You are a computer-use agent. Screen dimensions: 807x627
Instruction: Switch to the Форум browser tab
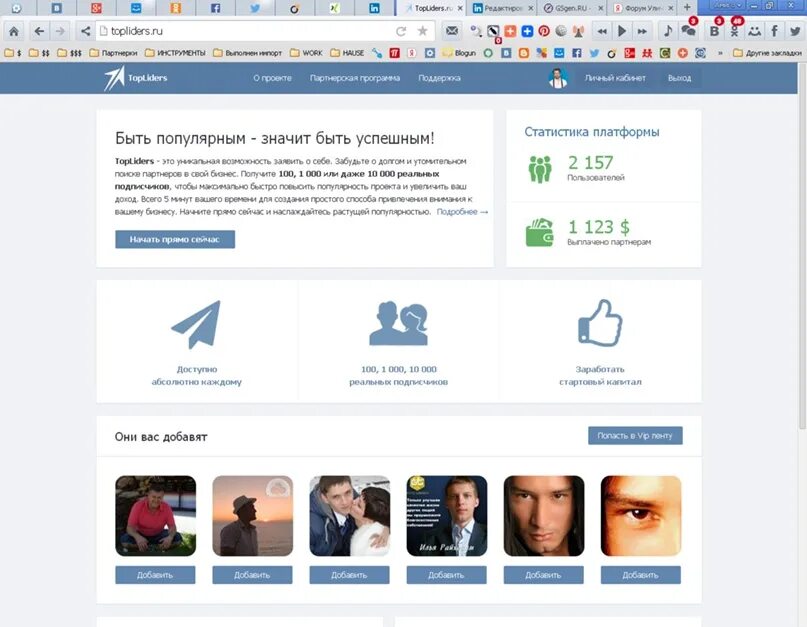pos(643,8)
